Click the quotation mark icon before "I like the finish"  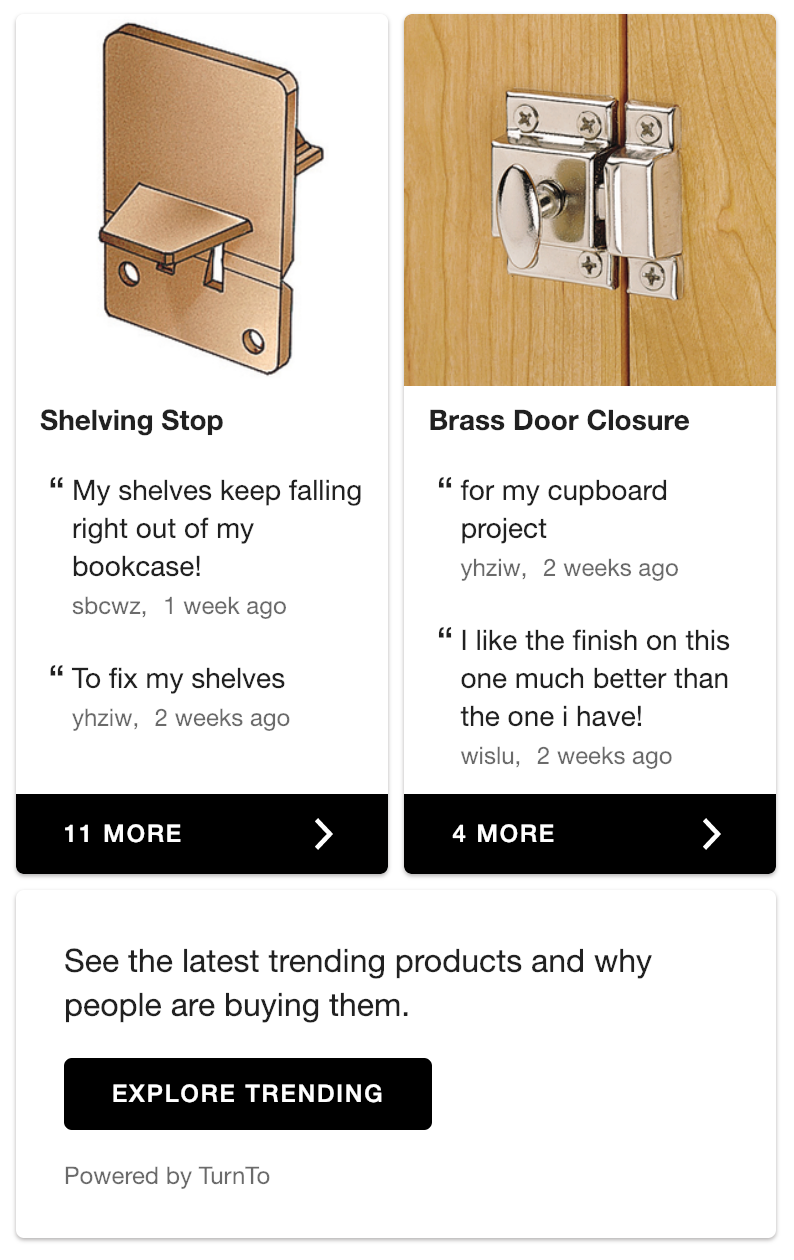coord(444,637)
